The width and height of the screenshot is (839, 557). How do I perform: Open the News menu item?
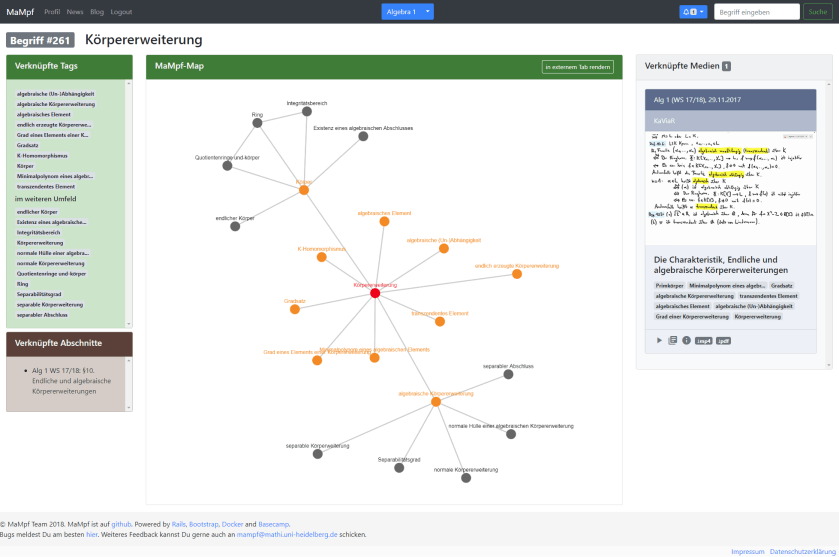[x=75, y=12]
